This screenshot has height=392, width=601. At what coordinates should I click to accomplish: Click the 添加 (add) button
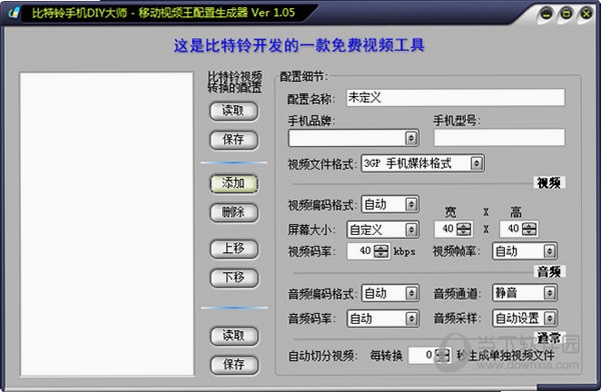234,184
